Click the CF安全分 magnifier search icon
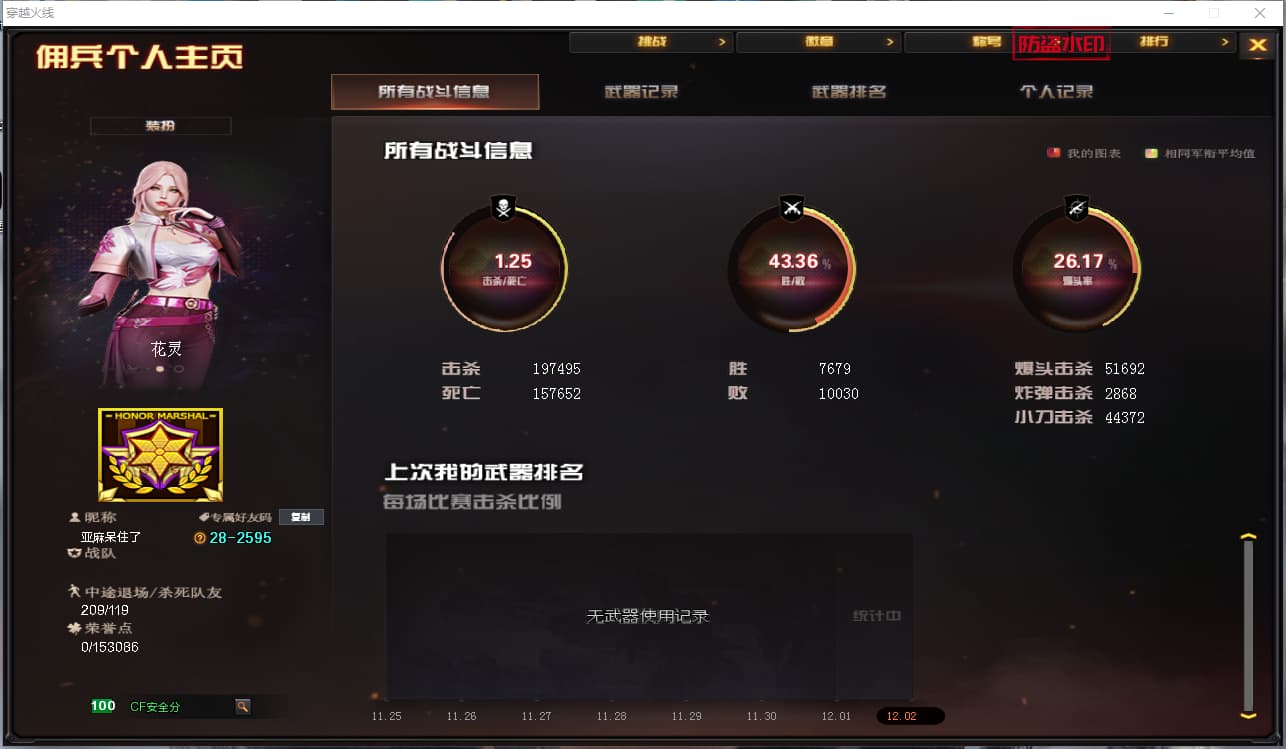Viewport: 1286px width, 749px height. 242,706
